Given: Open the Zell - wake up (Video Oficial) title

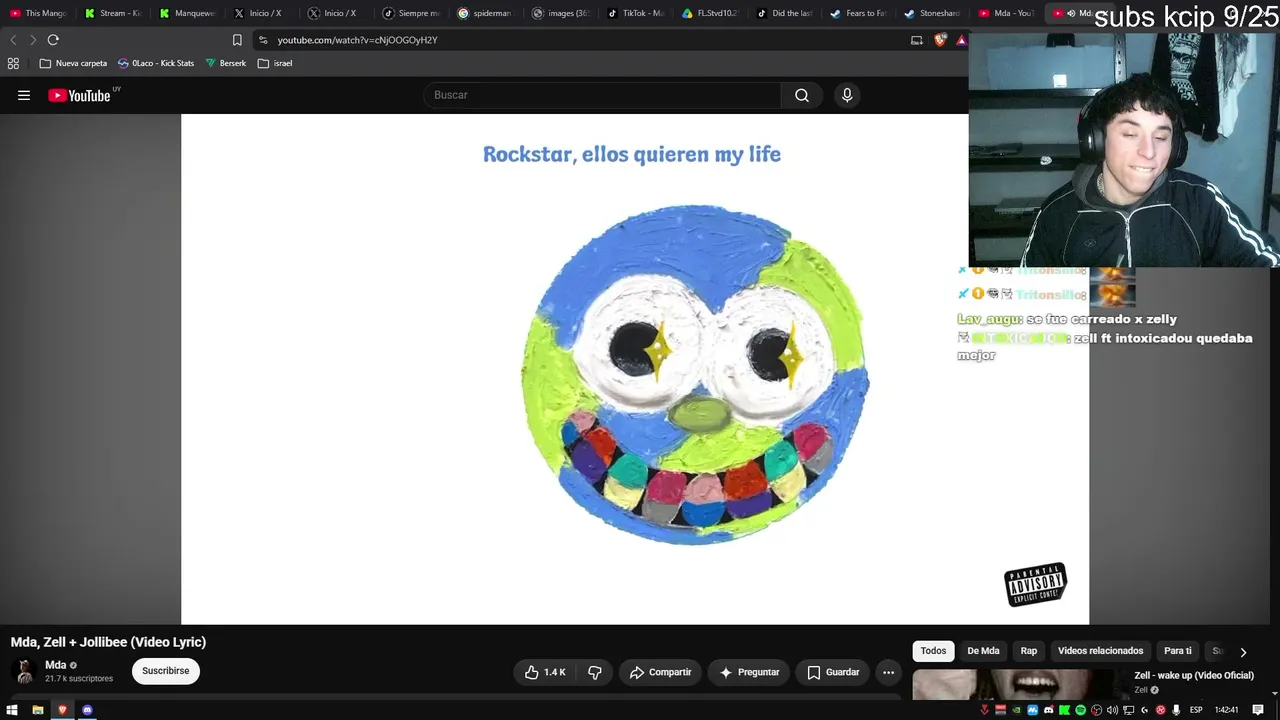Looking at the screenshot, I should click(x=1194, y=676).
